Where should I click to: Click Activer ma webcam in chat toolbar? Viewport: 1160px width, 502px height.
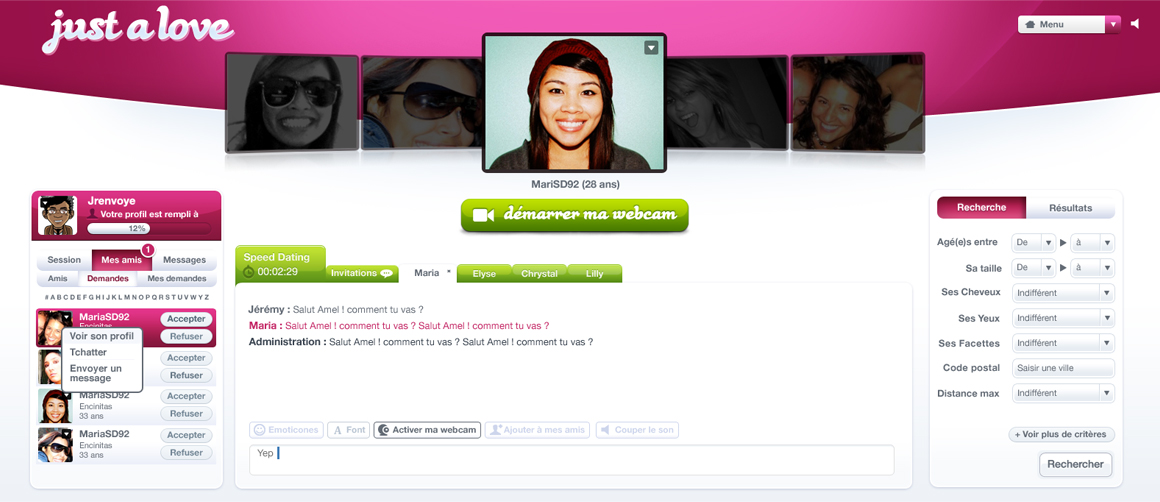(427, 430)
